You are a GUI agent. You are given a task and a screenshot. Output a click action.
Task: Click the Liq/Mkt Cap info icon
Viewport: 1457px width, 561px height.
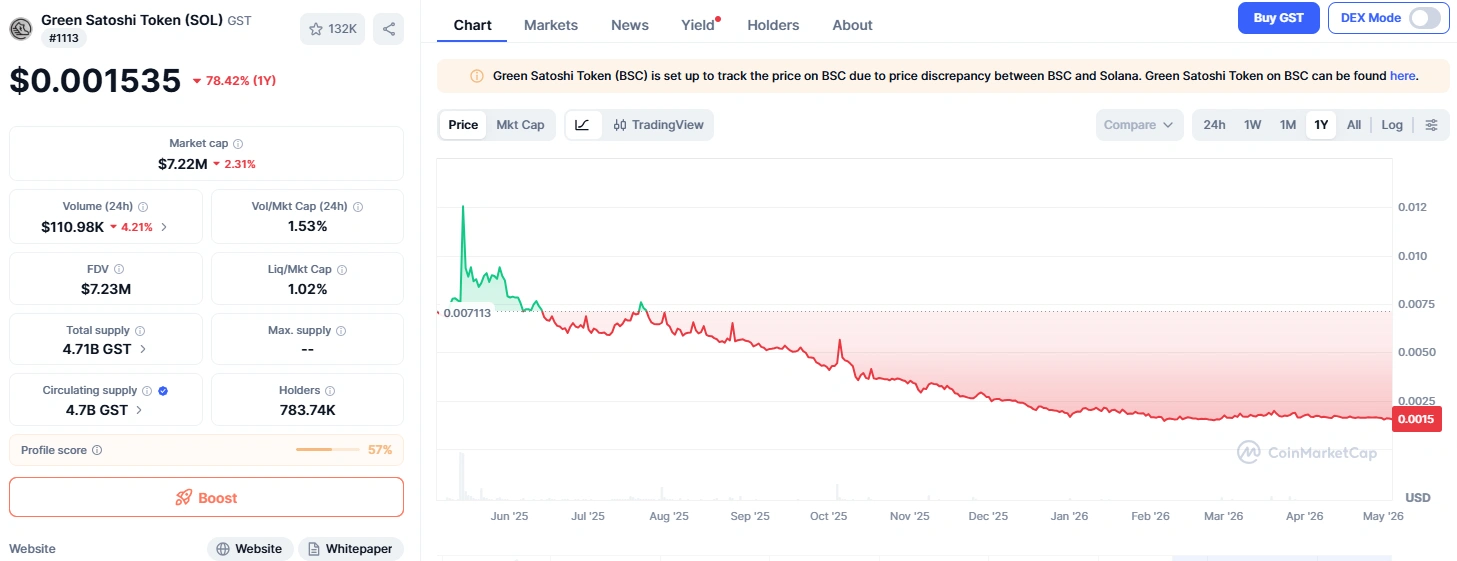click(342, 269)
